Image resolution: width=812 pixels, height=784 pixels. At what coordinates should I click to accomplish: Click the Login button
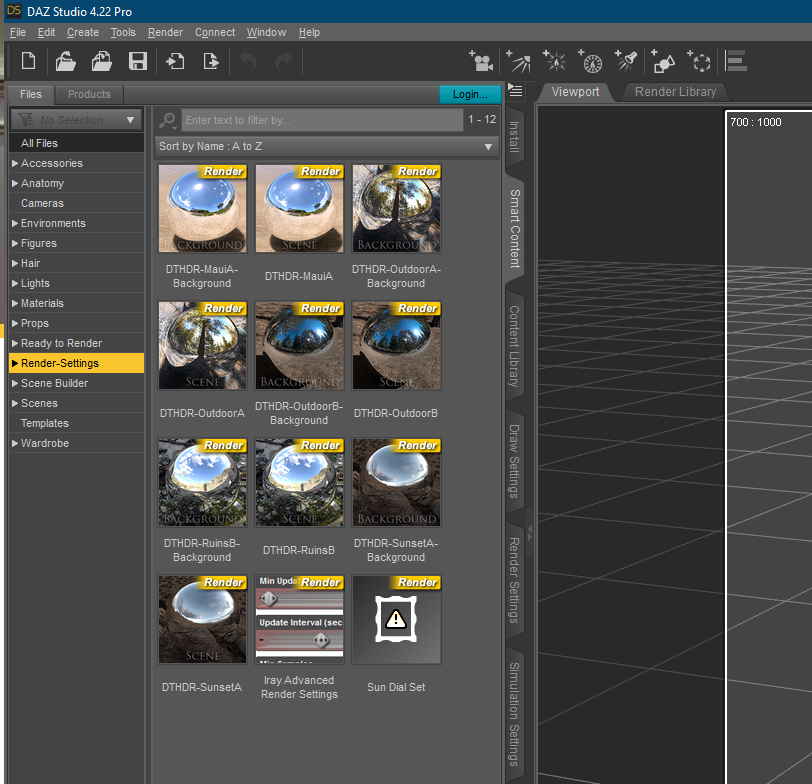click(x=469, y=94)
